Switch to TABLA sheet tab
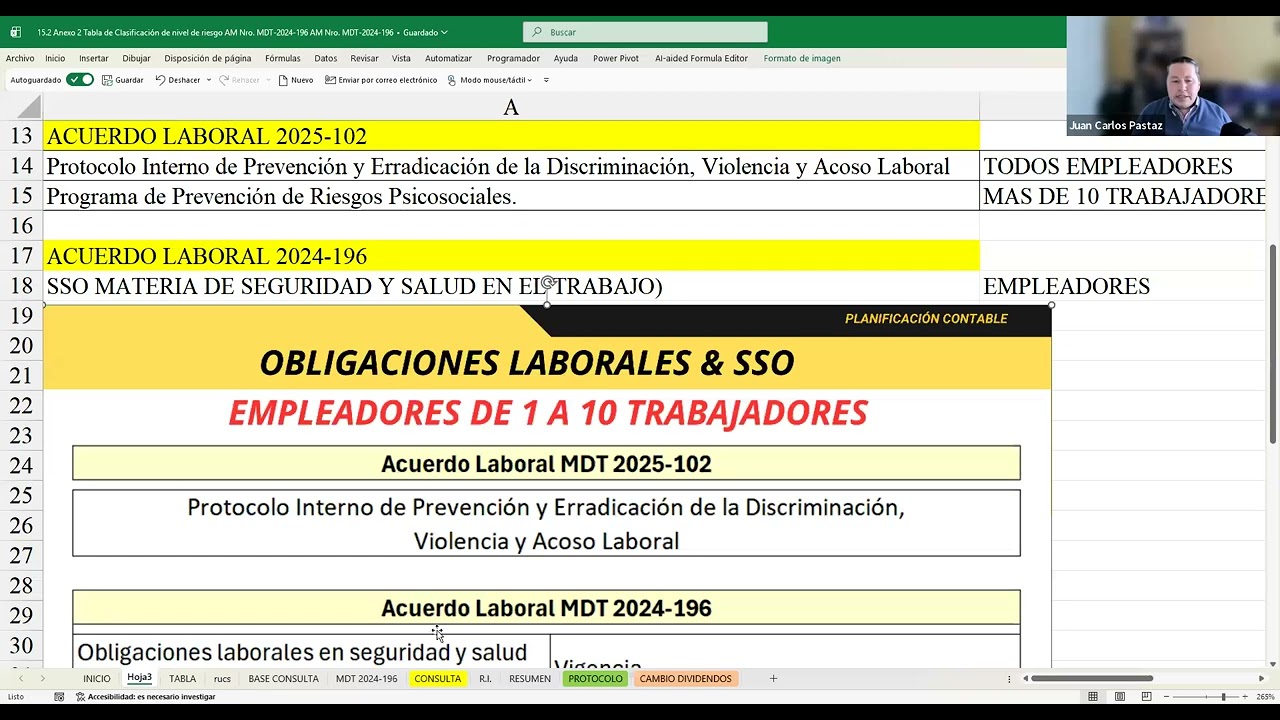This screenshot has height=720, width=1280. click(182, 679)
